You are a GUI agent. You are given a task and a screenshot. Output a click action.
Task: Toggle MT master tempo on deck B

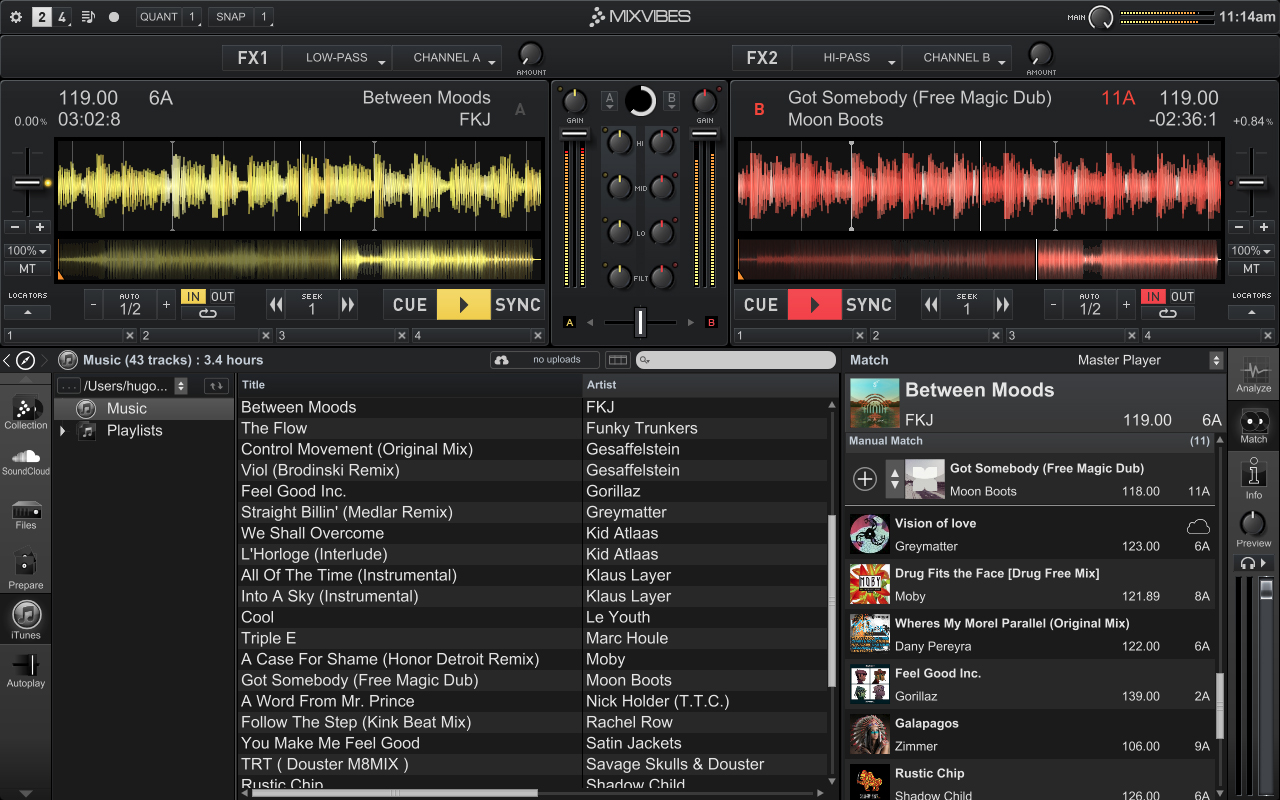[1251, 269]
